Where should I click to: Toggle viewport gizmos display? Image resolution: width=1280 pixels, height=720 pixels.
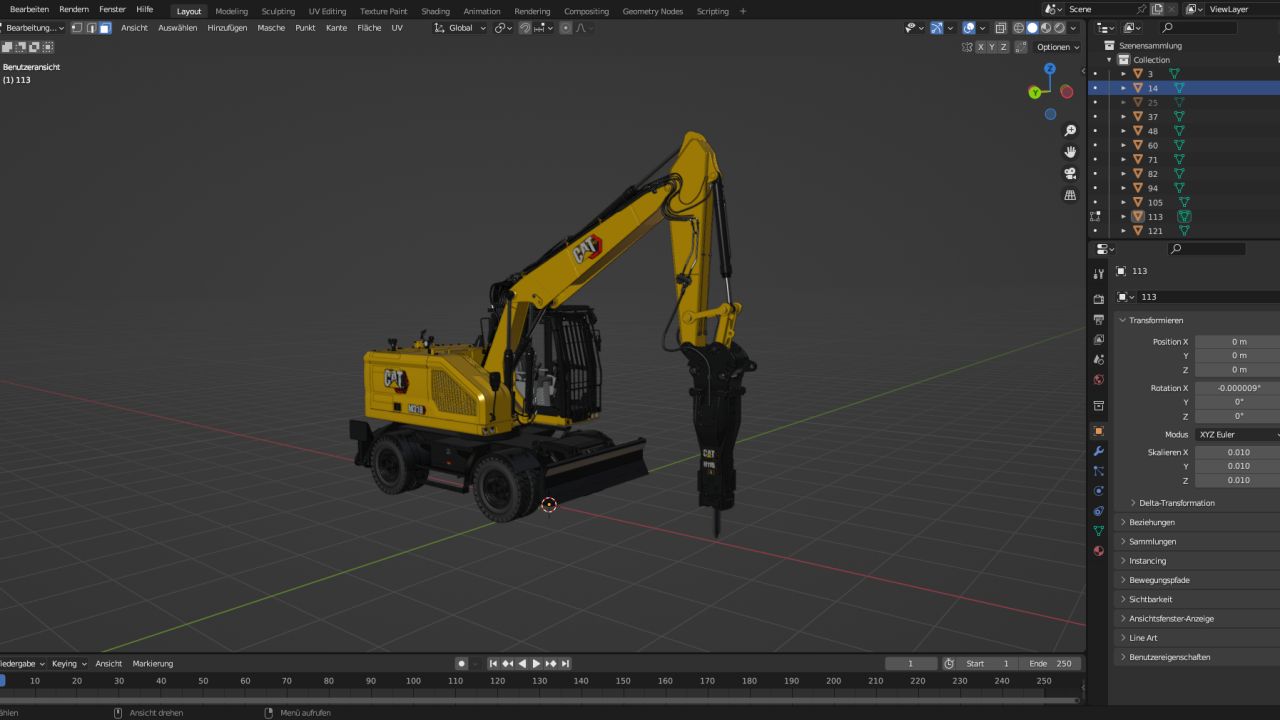(x=936, y=28)
